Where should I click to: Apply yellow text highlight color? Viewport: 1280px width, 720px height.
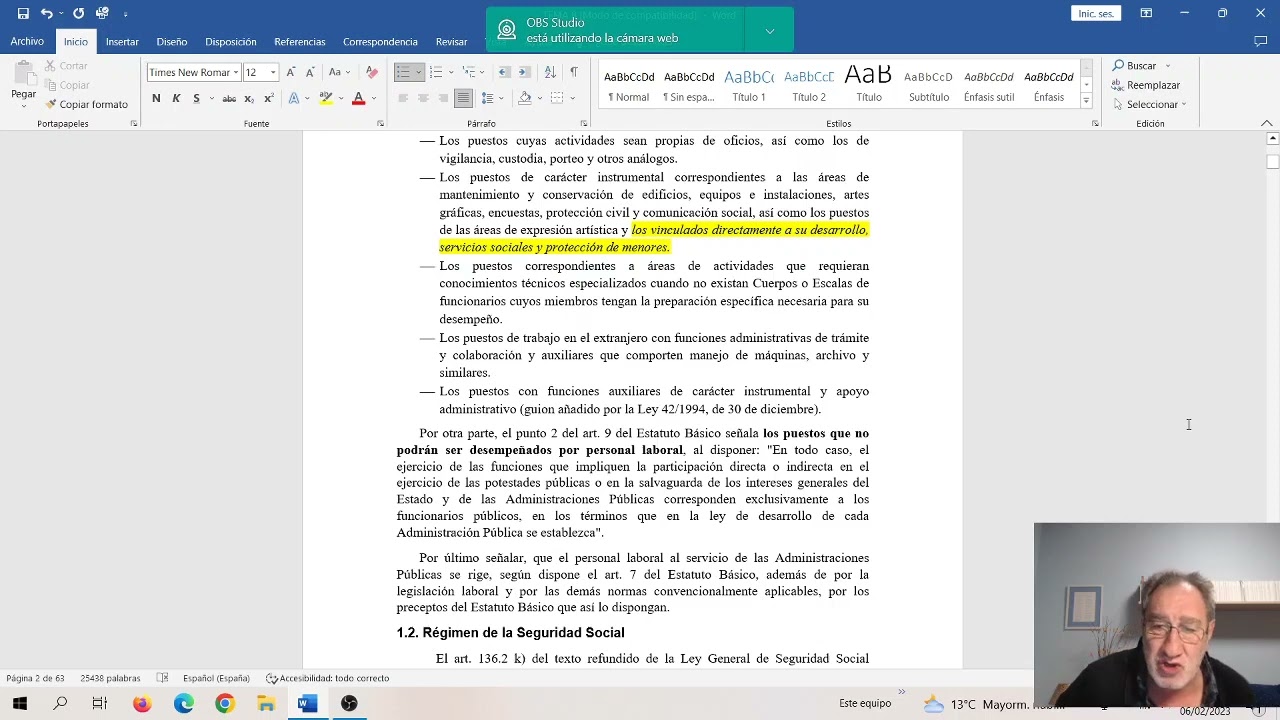tap(325, 98)
